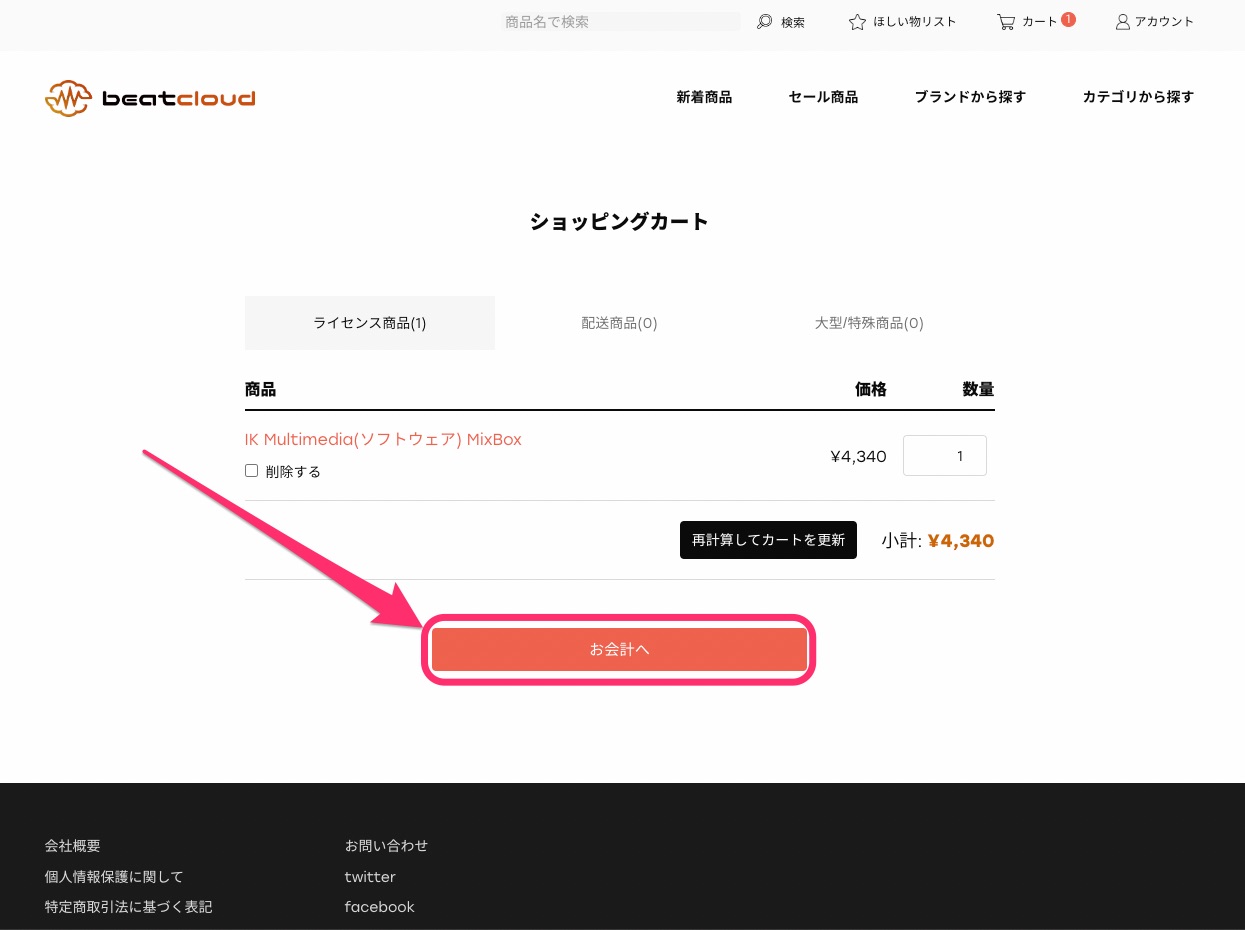Open the wishlist star icon

pyautogui.click(x=857, y=21)
